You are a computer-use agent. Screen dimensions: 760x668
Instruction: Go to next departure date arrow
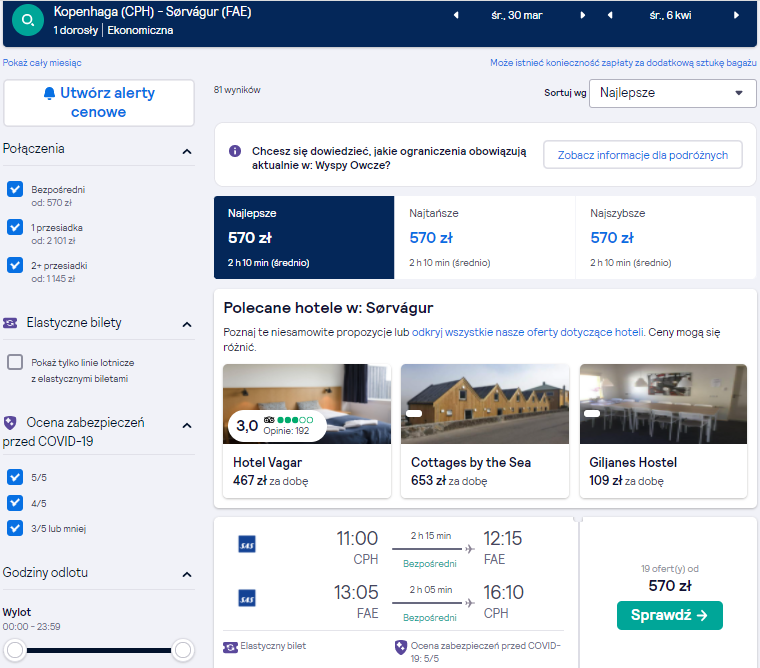[583, 15]
